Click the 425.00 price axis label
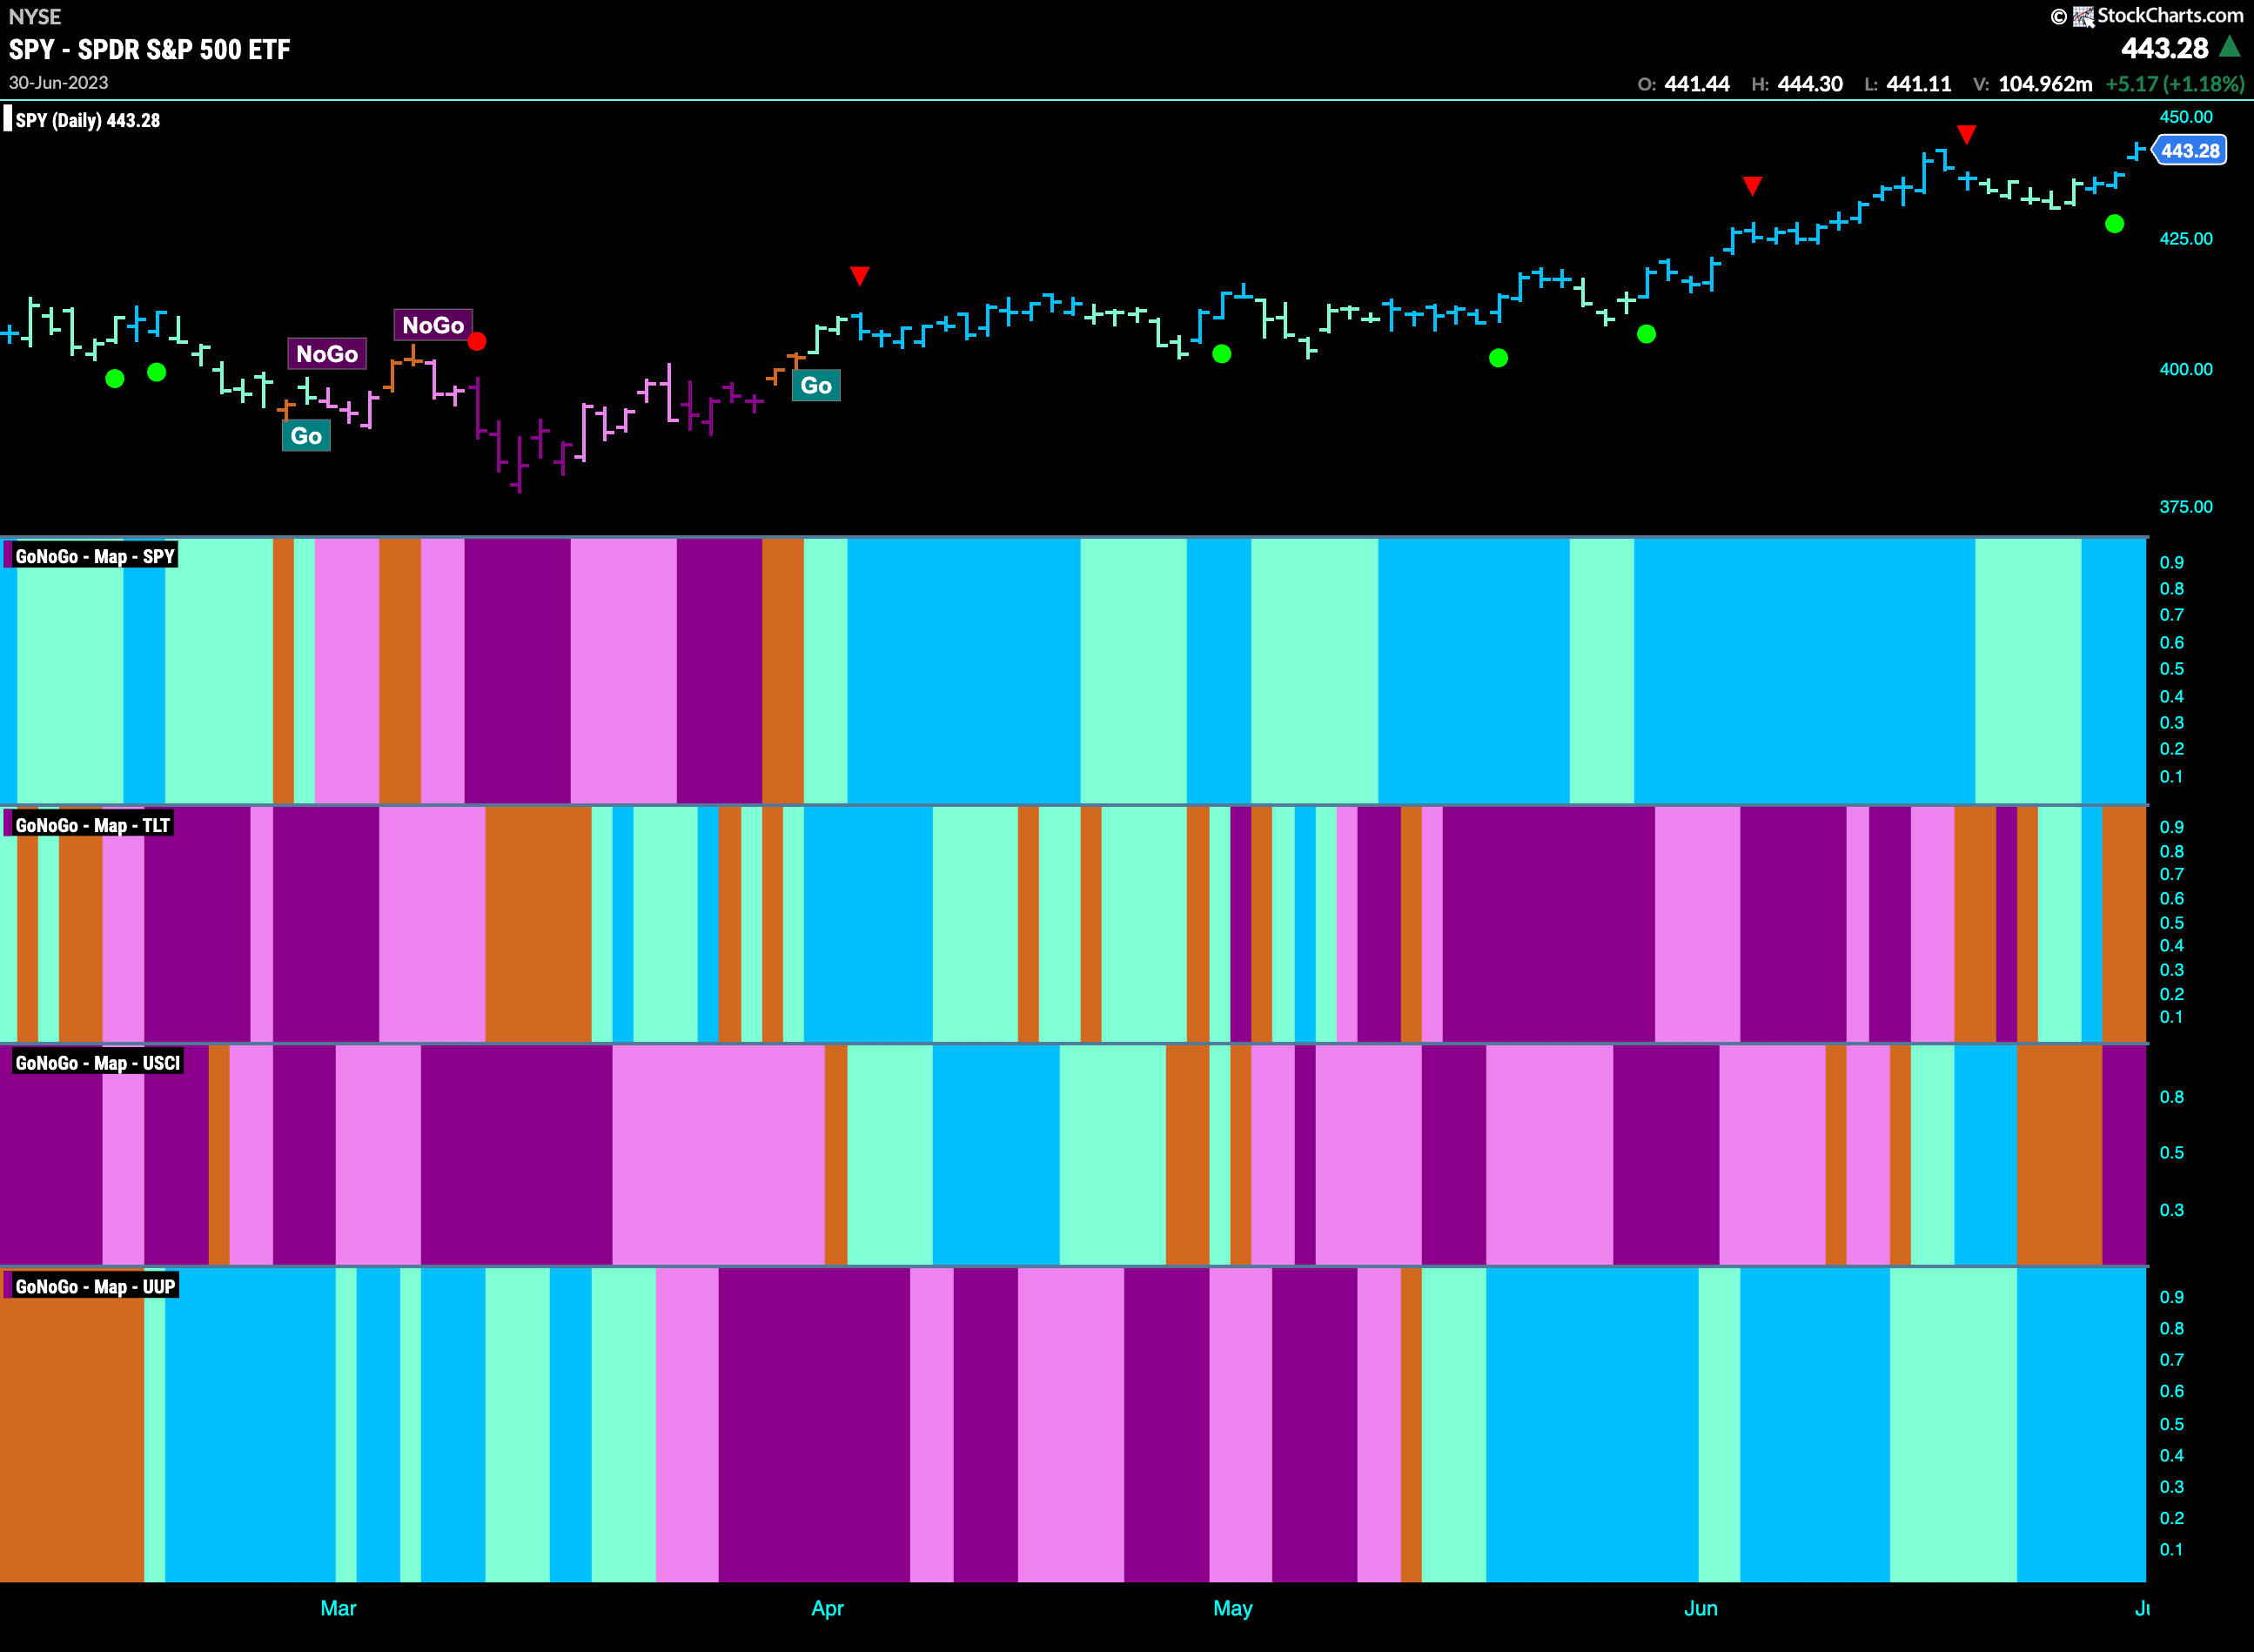This screenshot has width=2254, height=1652. tap(2186, 238)
